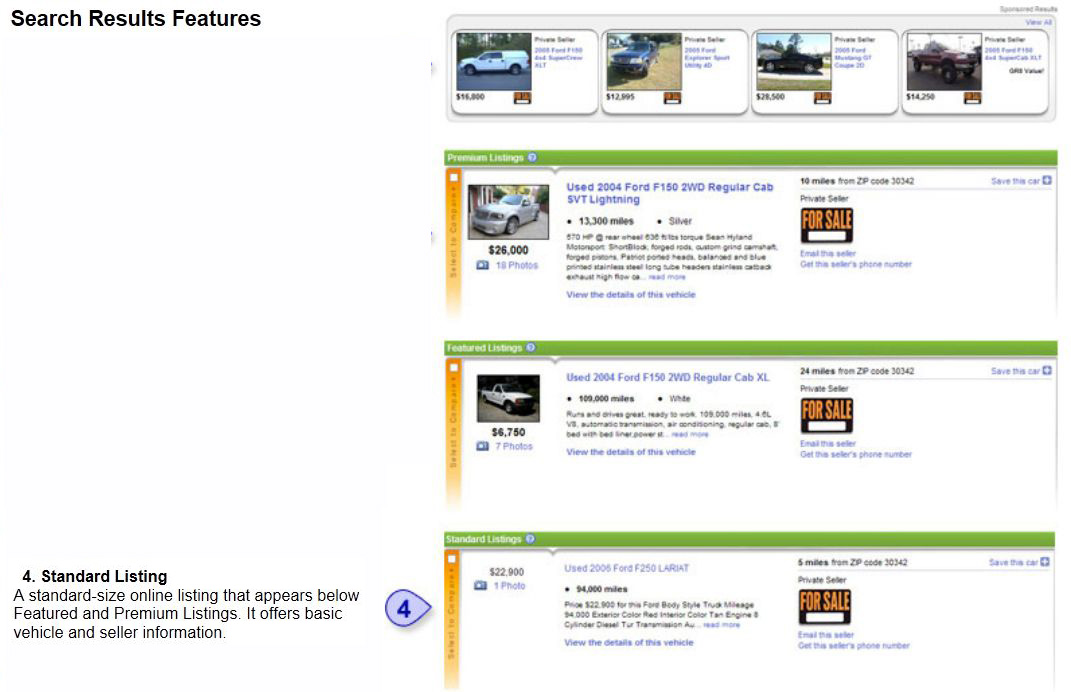Check the compare box for the Featured listing

pos(454,368)
